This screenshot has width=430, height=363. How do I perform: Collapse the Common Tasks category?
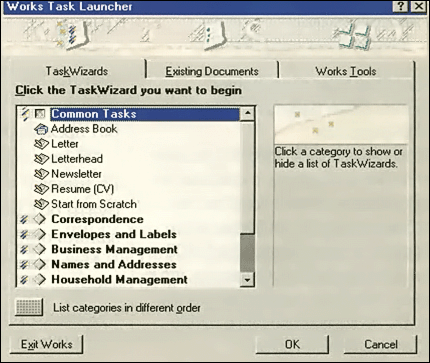point(94,114)
